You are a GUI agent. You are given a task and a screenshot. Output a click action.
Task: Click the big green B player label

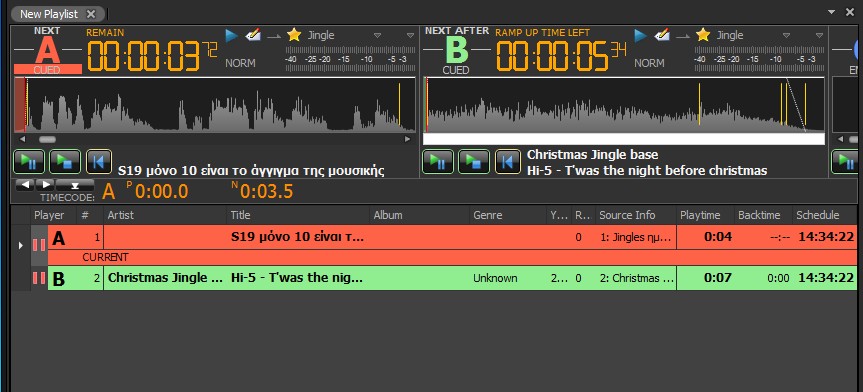(x=456, y=51)
